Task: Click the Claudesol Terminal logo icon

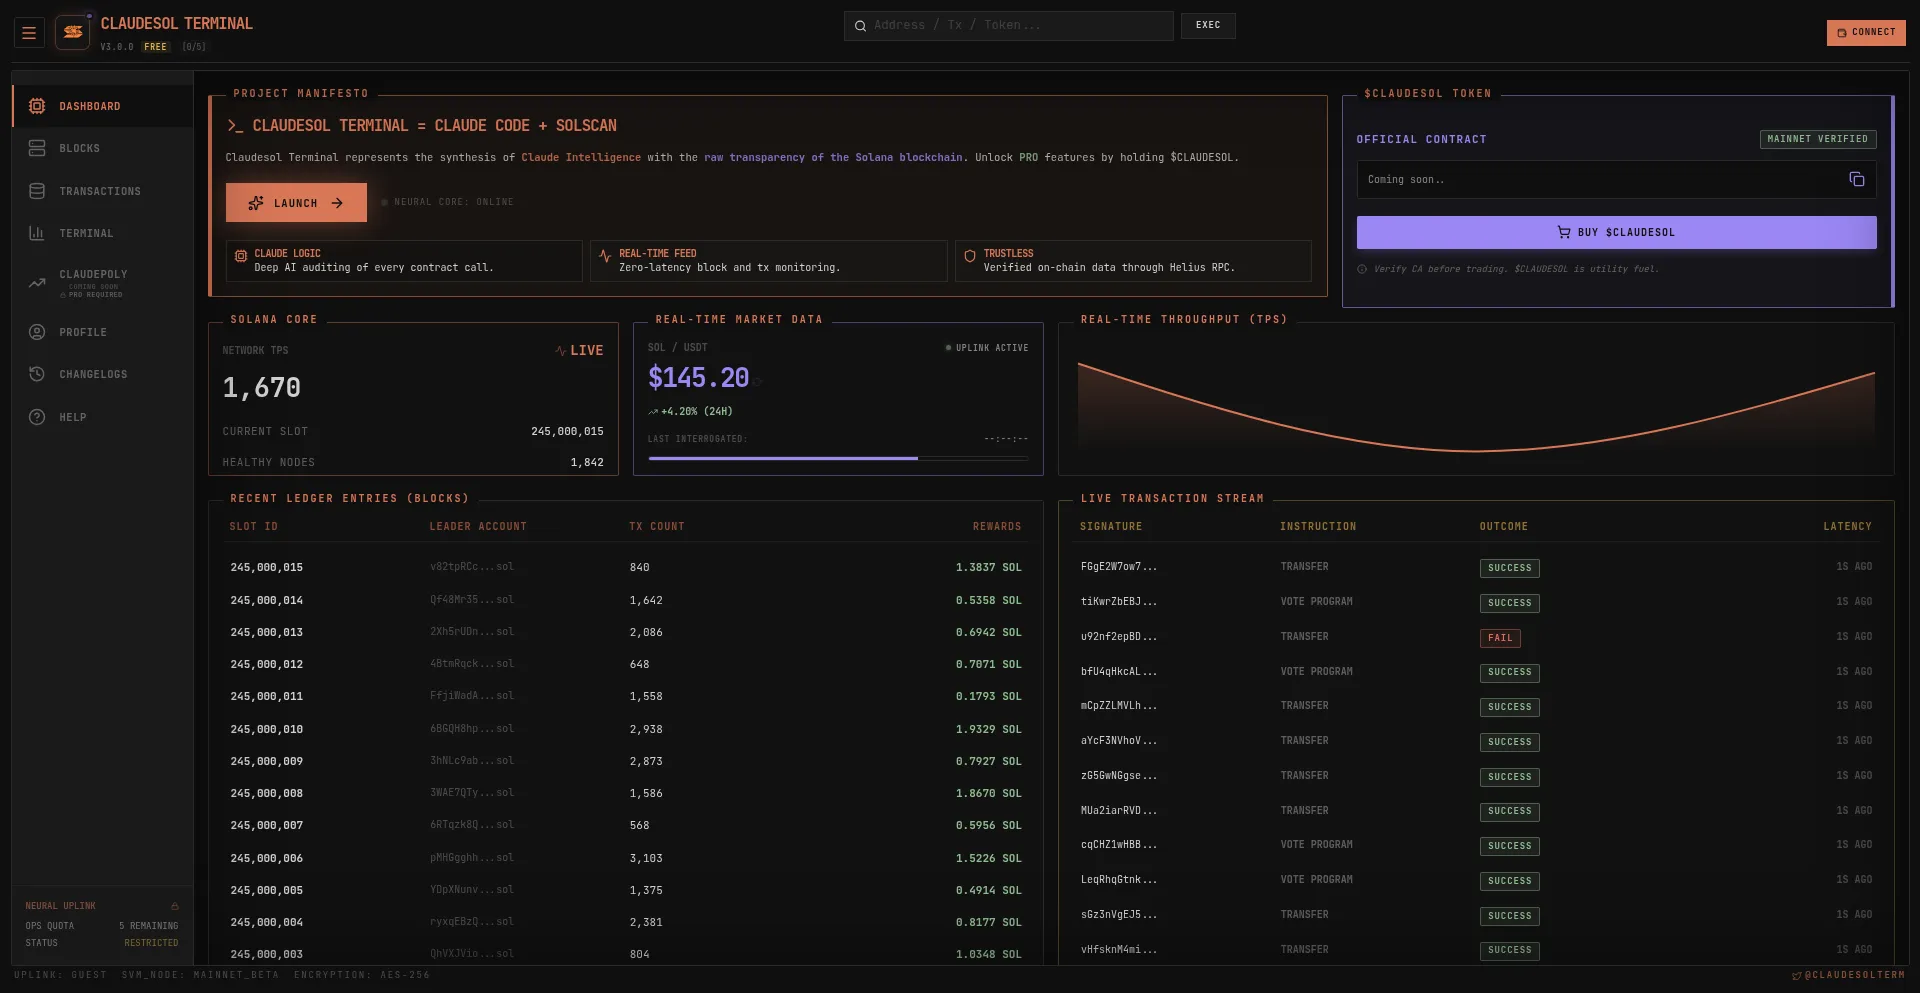Action: (73, 32)
